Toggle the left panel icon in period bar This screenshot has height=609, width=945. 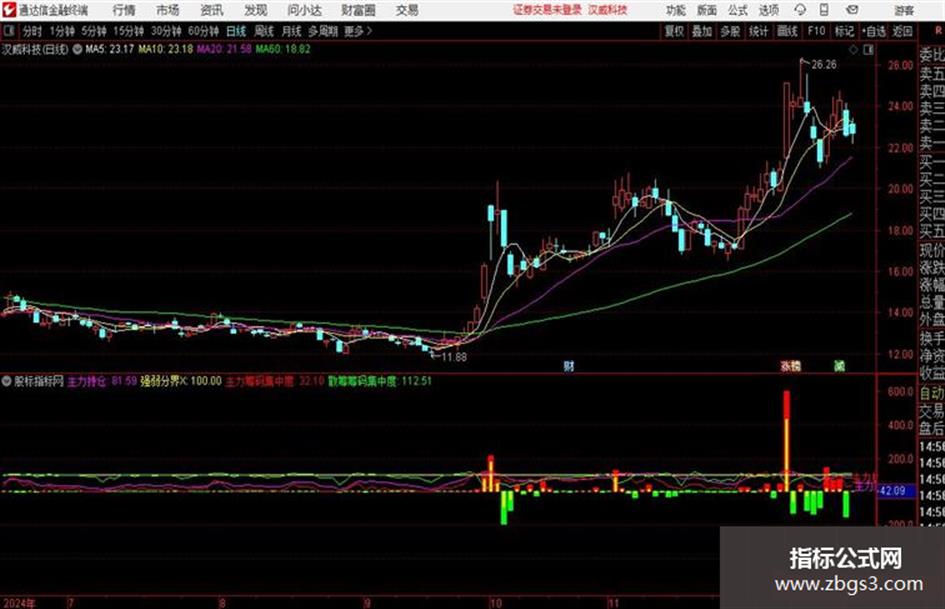(9, 31)
